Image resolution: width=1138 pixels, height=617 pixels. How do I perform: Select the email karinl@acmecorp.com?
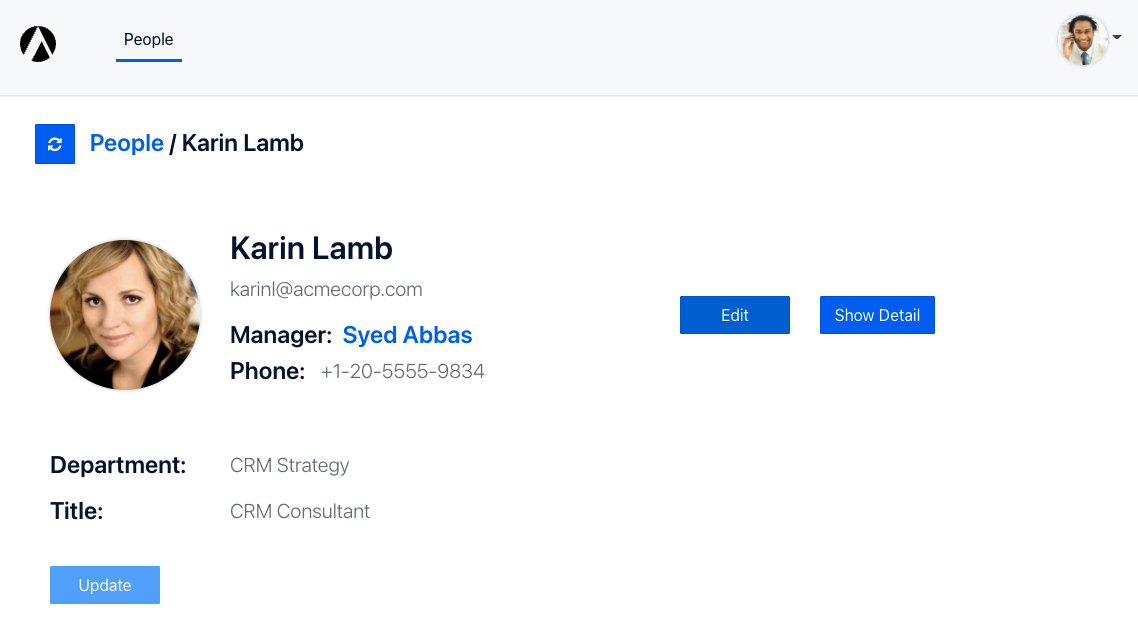coord(326,290)
